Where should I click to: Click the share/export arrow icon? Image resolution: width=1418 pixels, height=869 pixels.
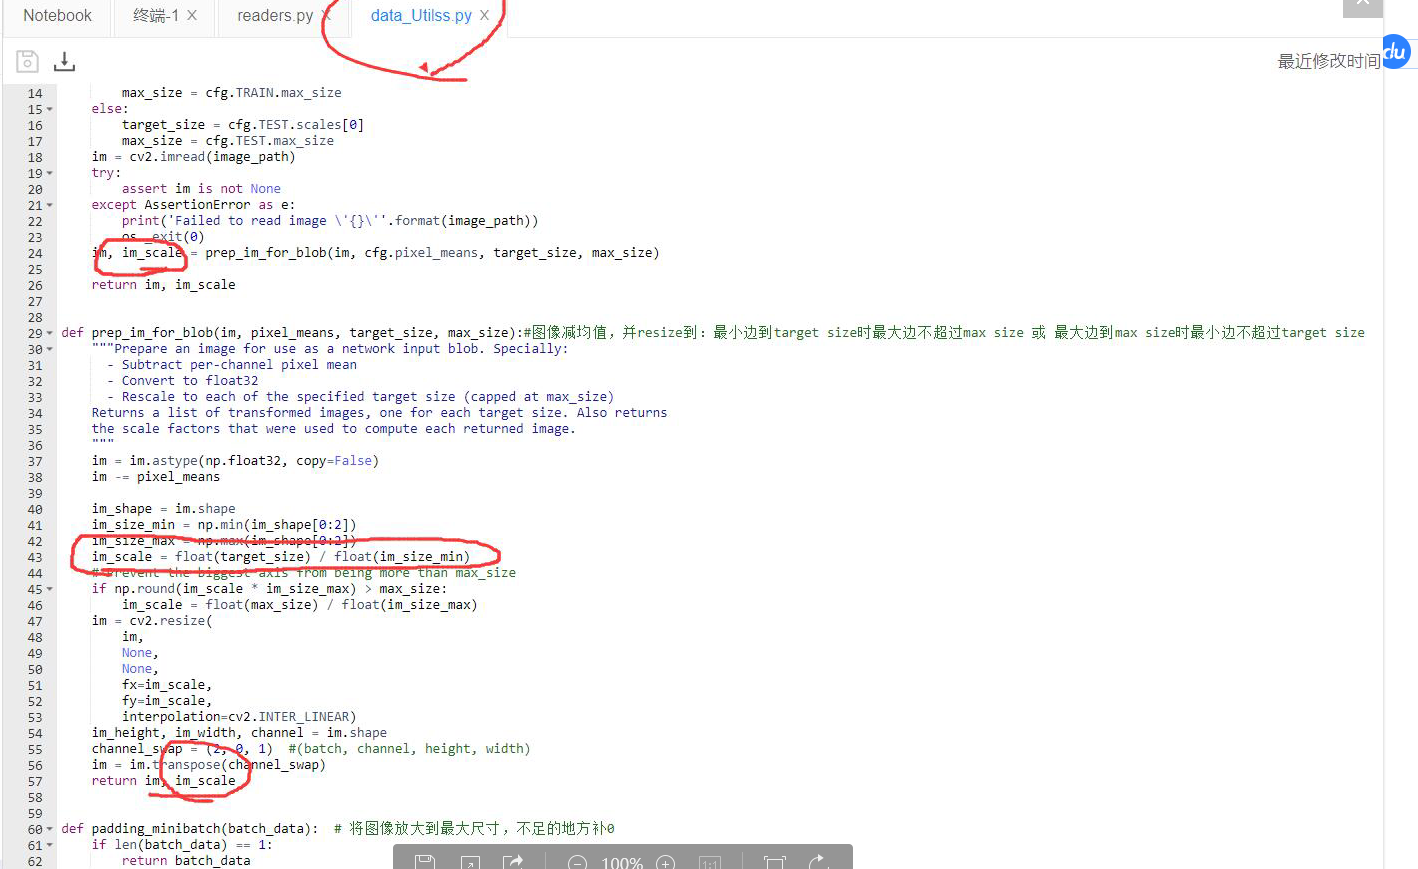[x=514, y=860]
